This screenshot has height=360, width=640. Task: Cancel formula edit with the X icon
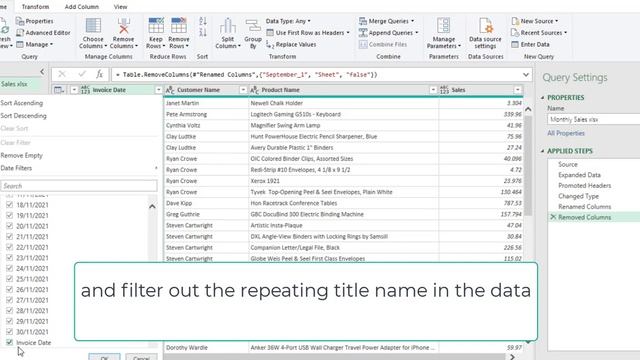click(62, 74)
